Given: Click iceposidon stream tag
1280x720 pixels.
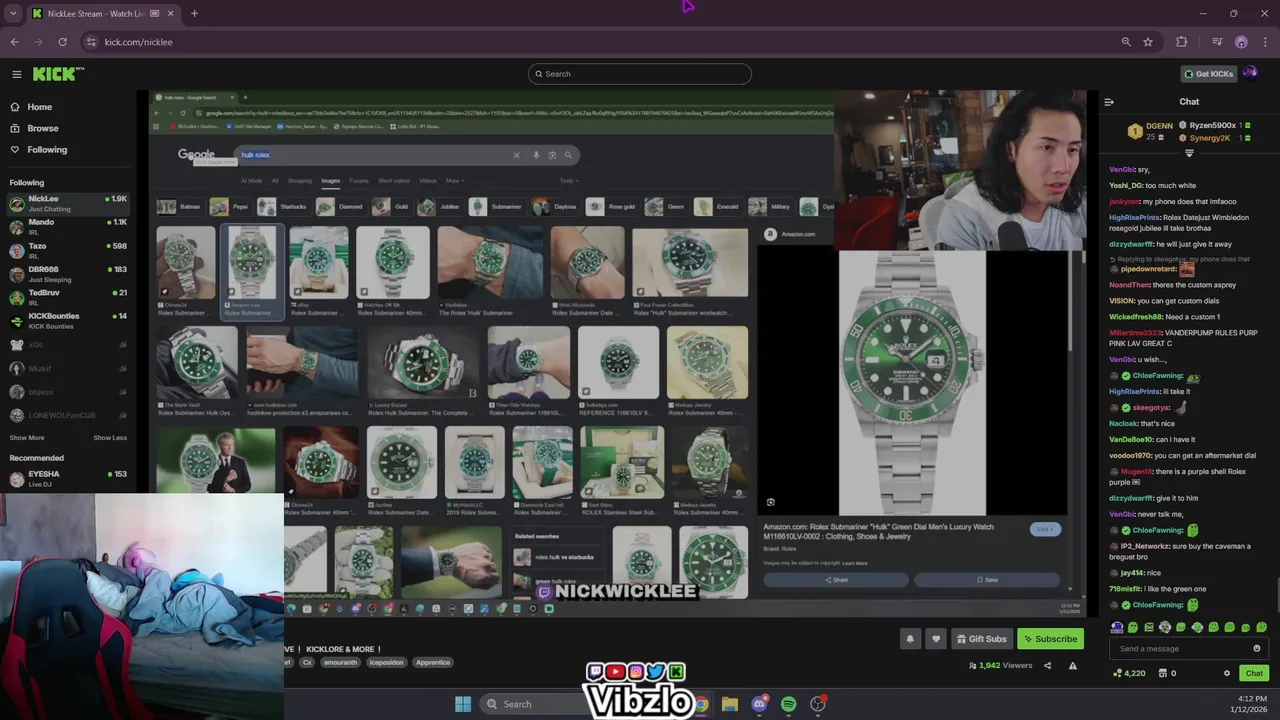Looking at the screenshot, I should [386, 662].
